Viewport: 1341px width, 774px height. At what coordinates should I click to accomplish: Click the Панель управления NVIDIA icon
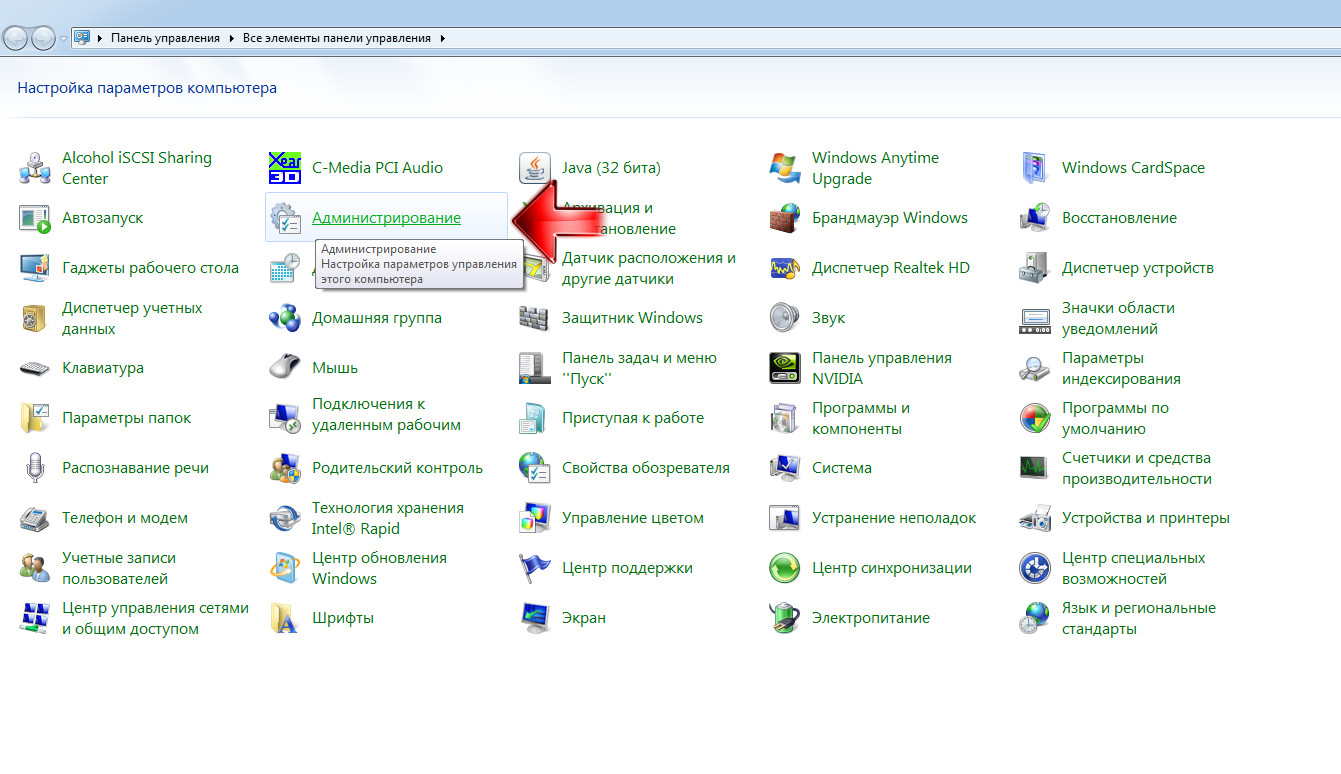click(x=785, y=368)
